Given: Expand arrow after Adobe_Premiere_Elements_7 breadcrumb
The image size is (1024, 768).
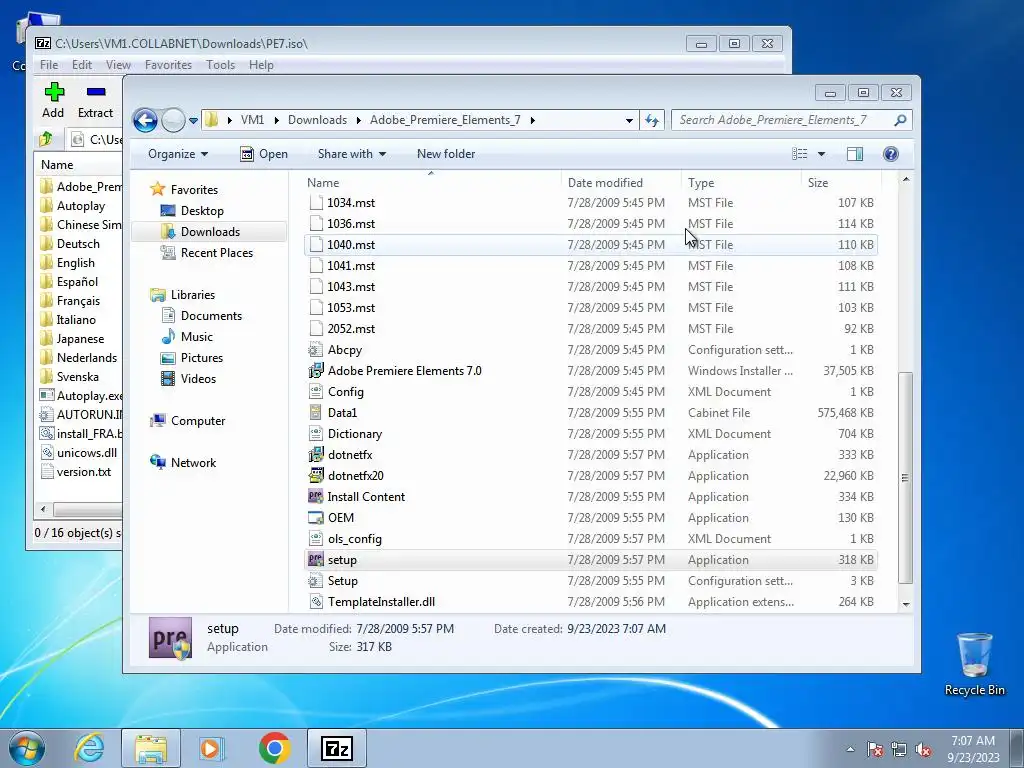Looking at the screenshot, I should click(533, 120).
